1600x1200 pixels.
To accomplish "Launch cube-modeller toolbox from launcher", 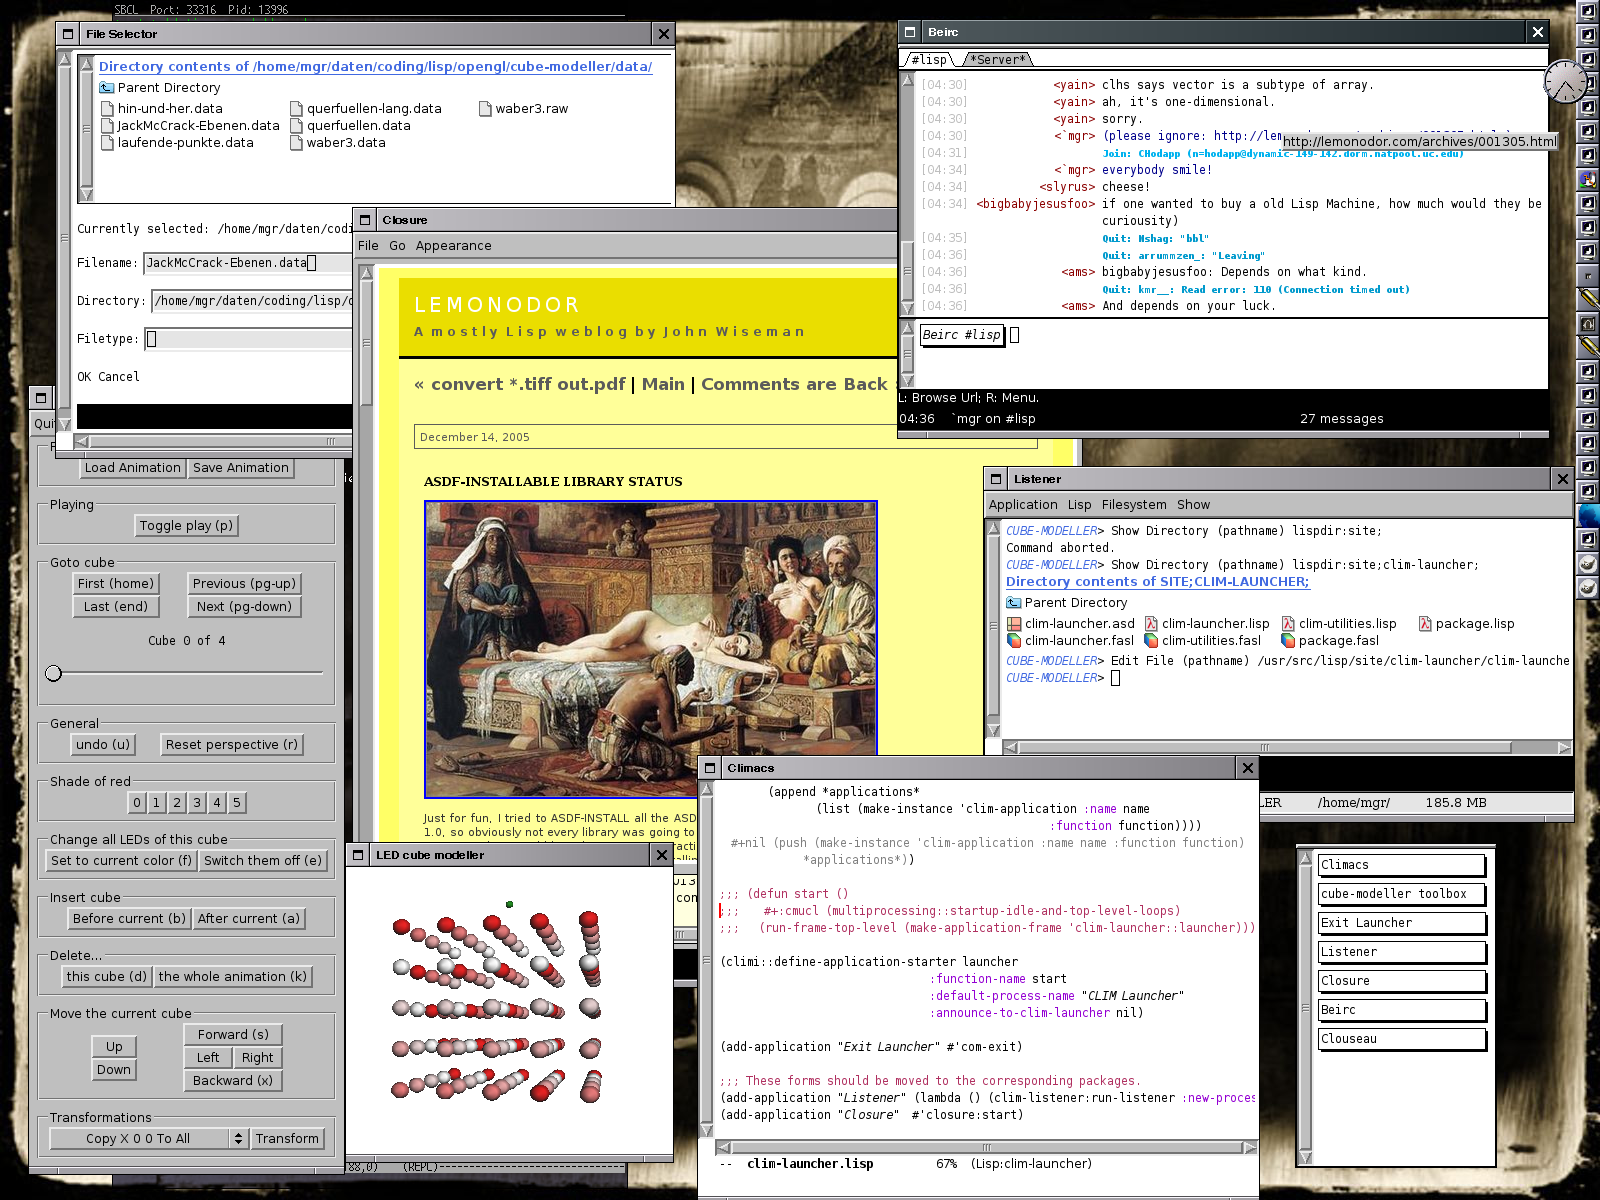I will tap(1402, 894).
